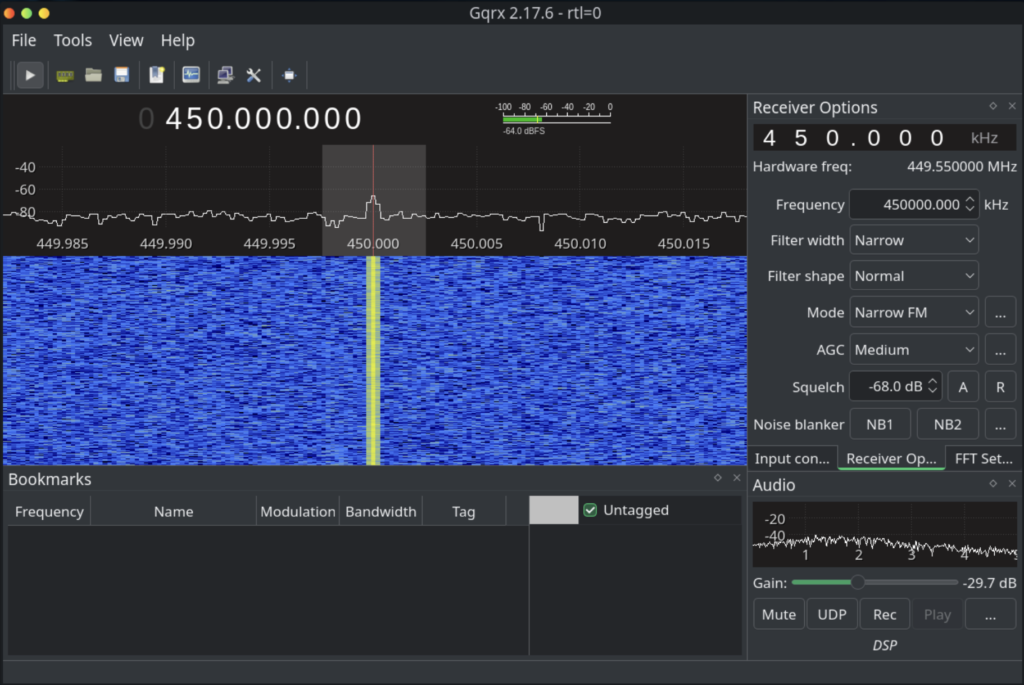Open Audio options ellipsis button
1024x685 pixels.
point(991,614)
